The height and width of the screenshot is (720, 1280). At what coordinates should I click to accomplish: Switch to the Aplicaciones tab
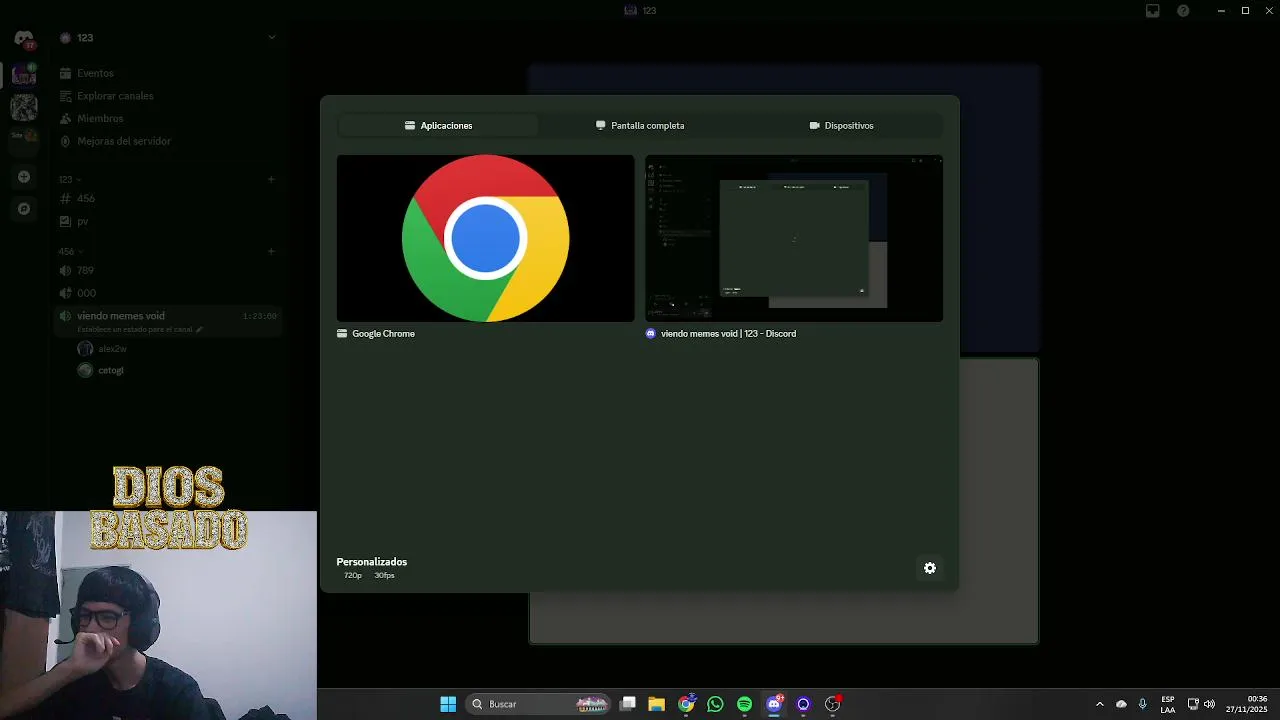pos(438,126)
